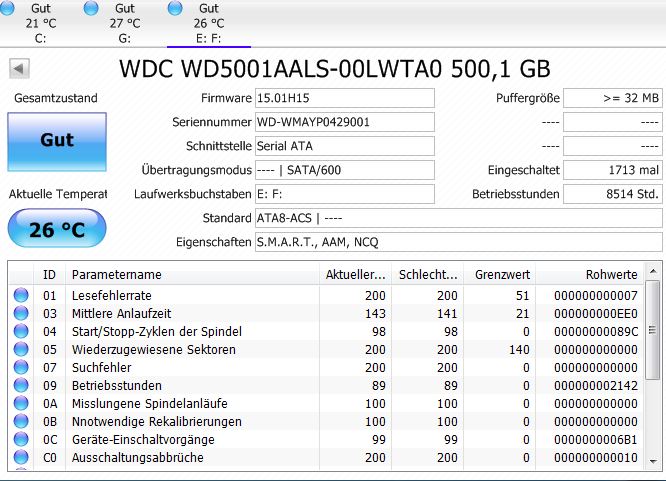Click the Betriebsstunden value 8514 Std.

(x=612, y=194)
